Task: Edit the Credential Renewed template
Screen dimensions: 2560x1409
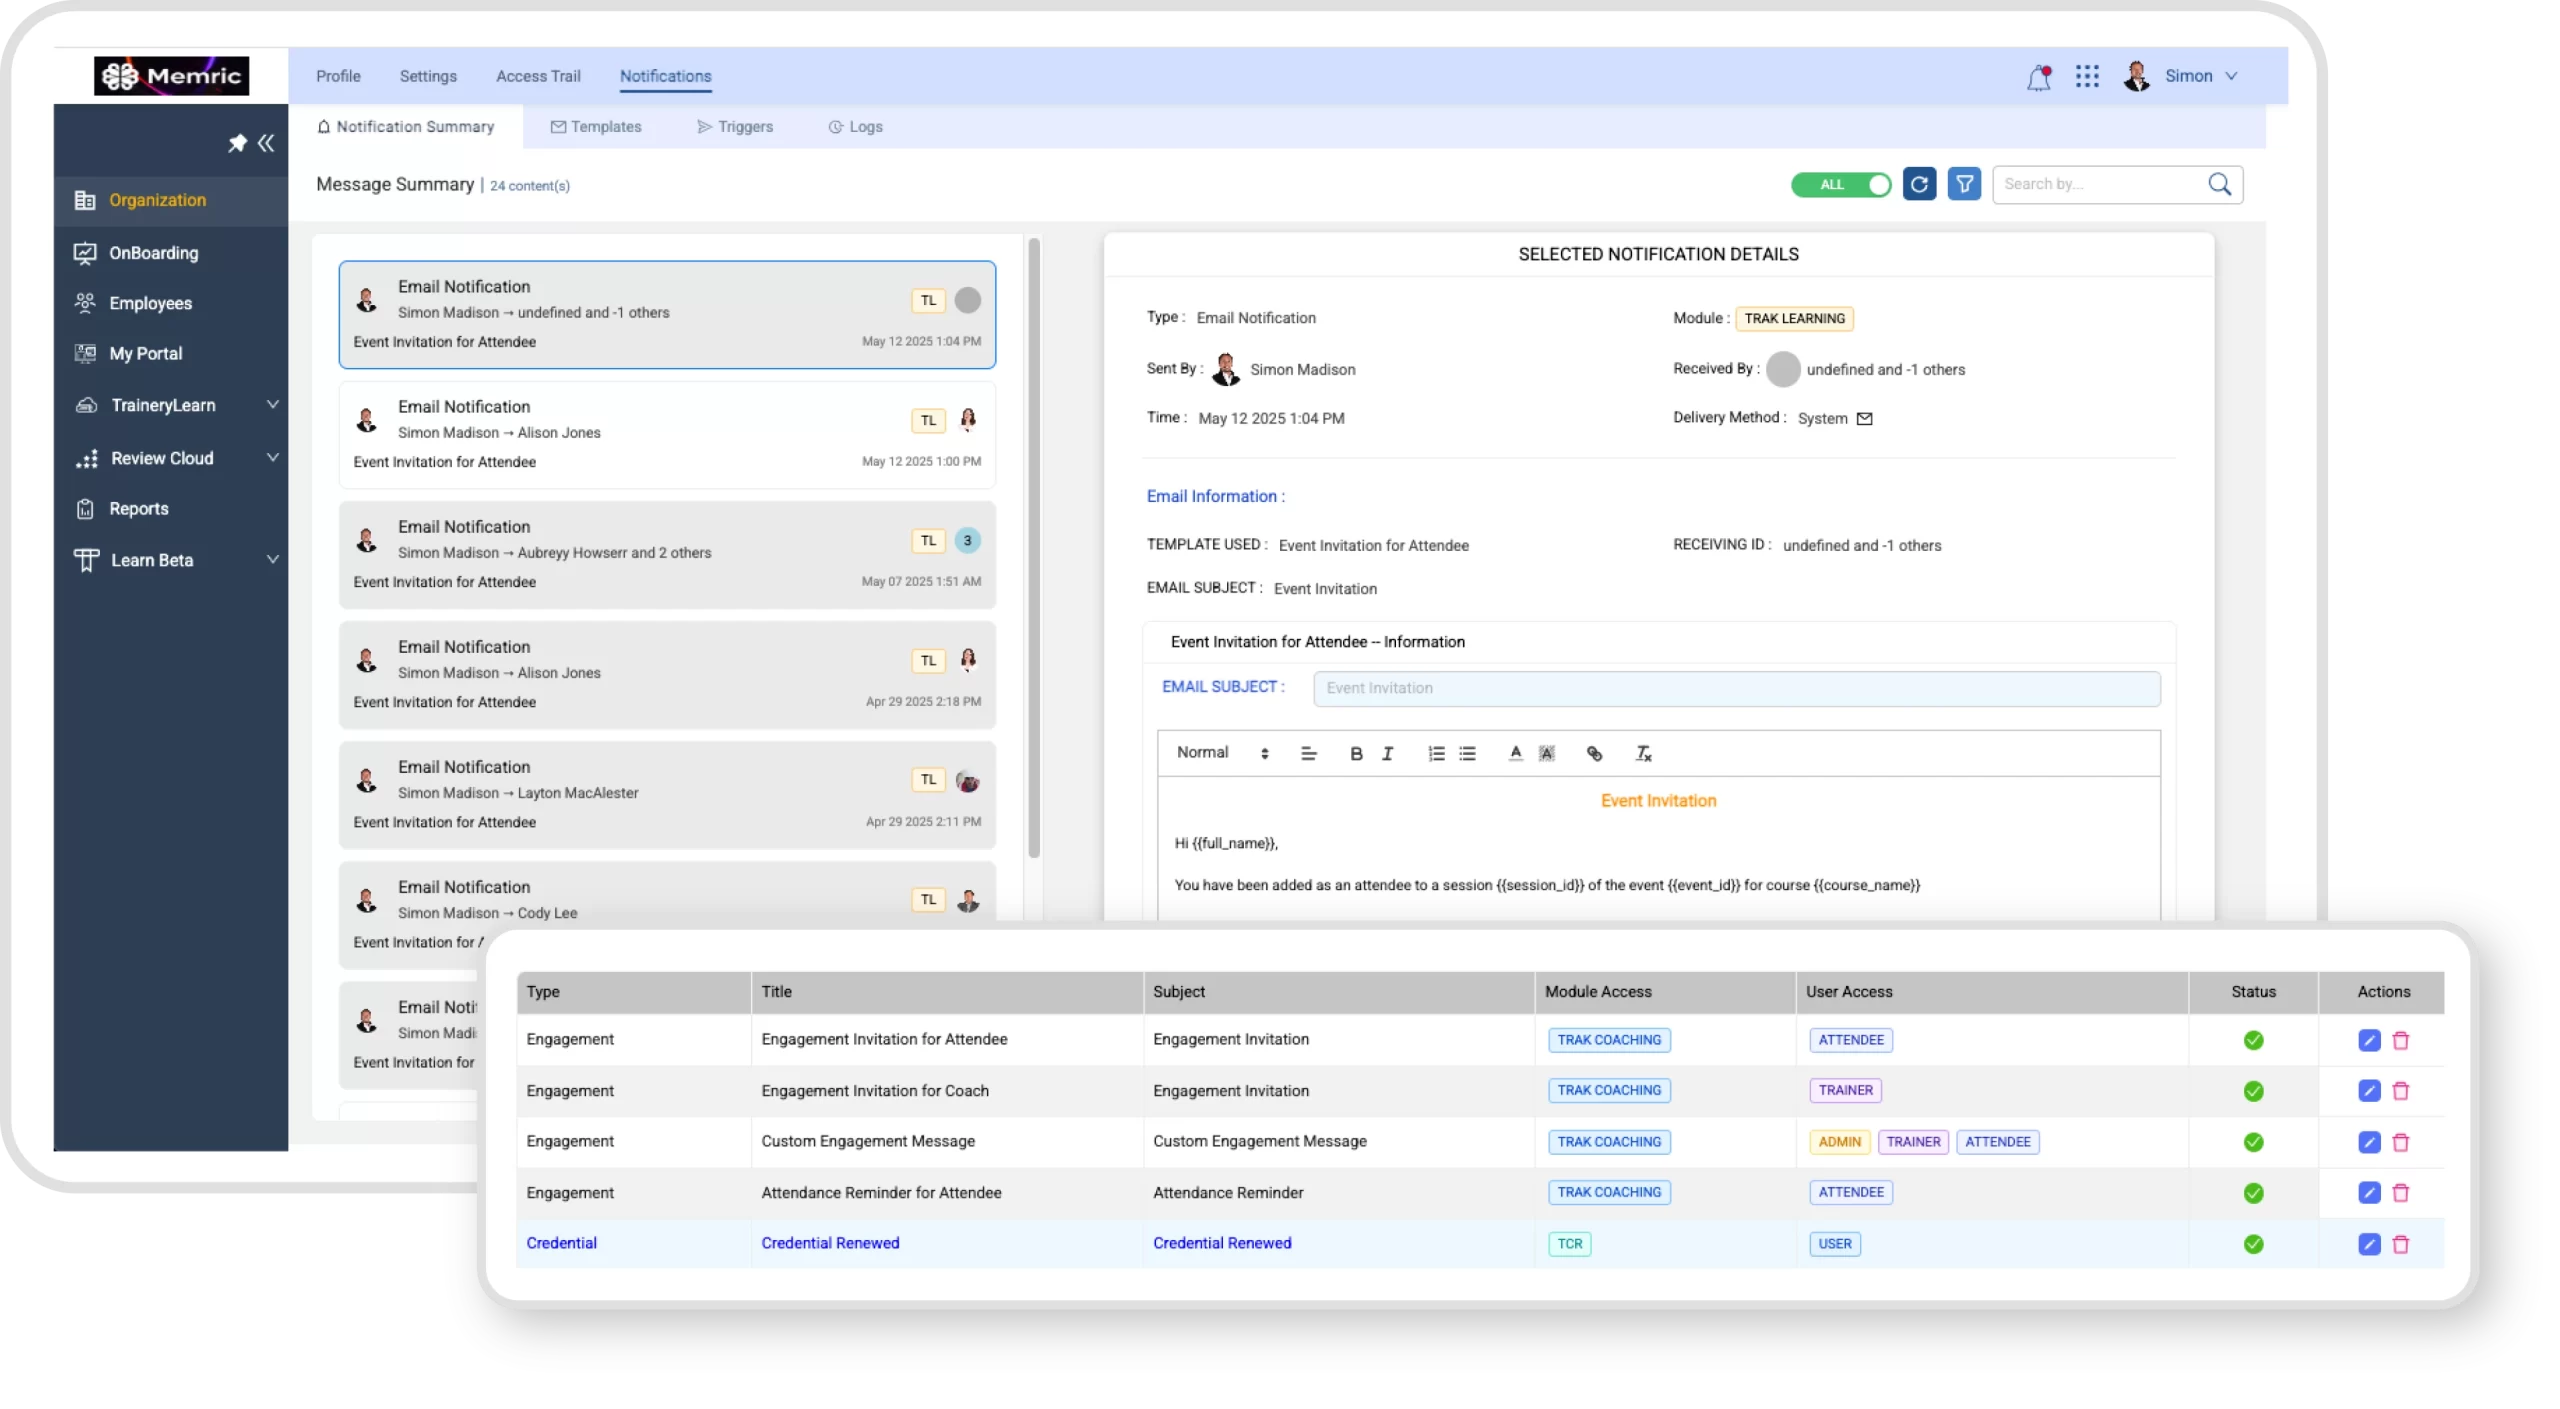Action: pyautogui.click(x=2368, y=1244)
